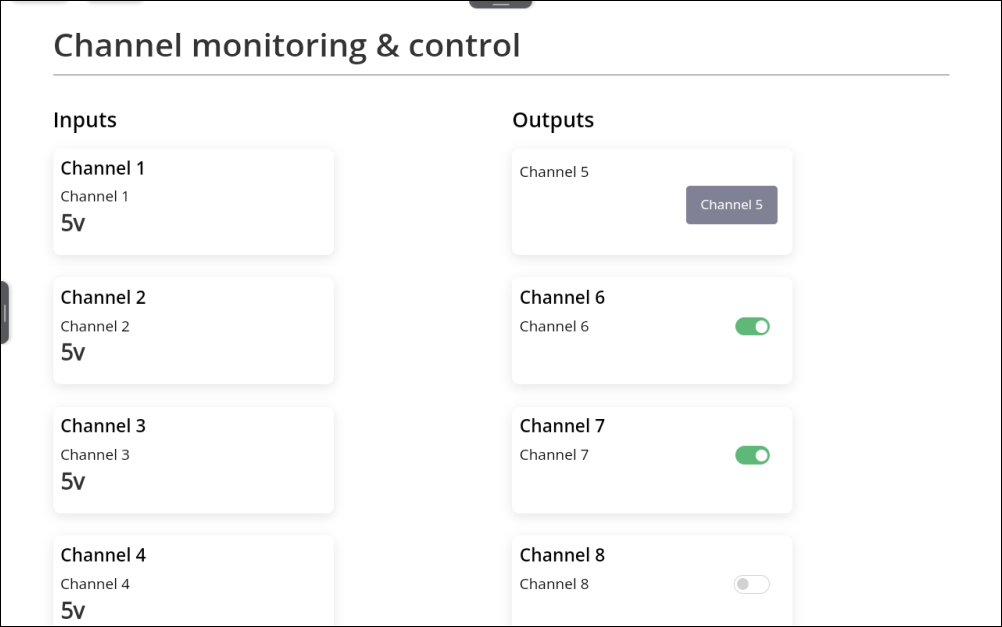The height and width of the screenshot is (627, 1002).
Task: Turn off the Channel 6 toggle
Action: [x=752, y=326]
